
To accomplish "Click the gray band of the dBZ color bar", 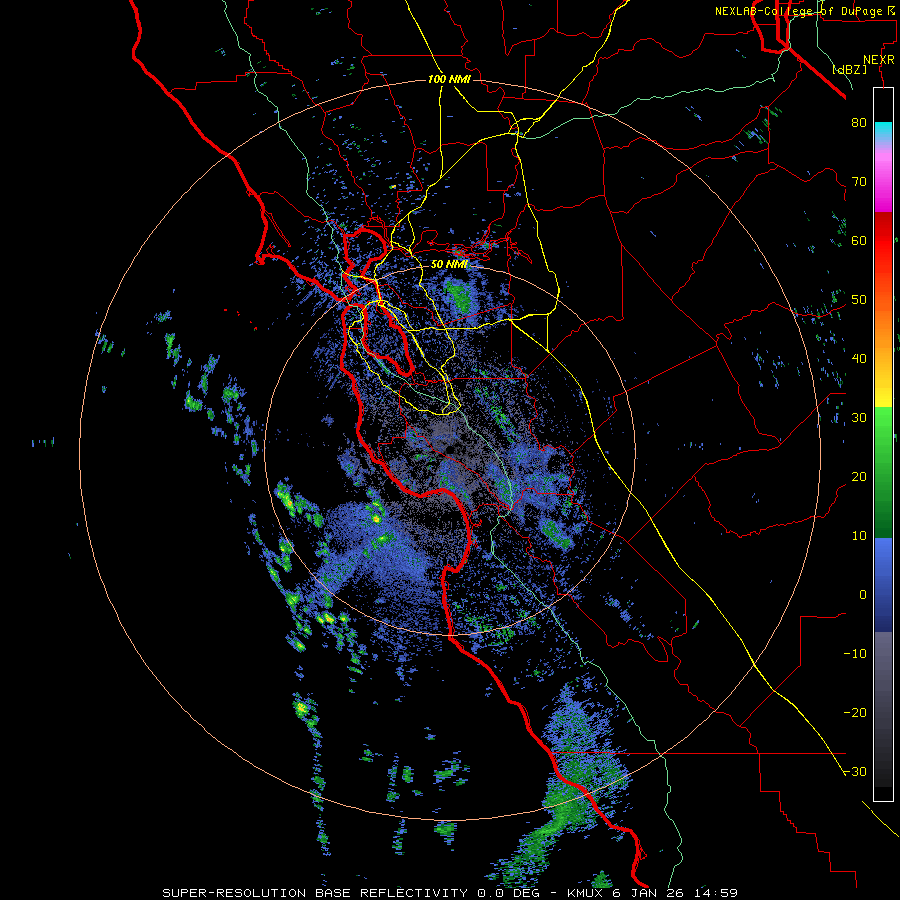I will [883, 709].
